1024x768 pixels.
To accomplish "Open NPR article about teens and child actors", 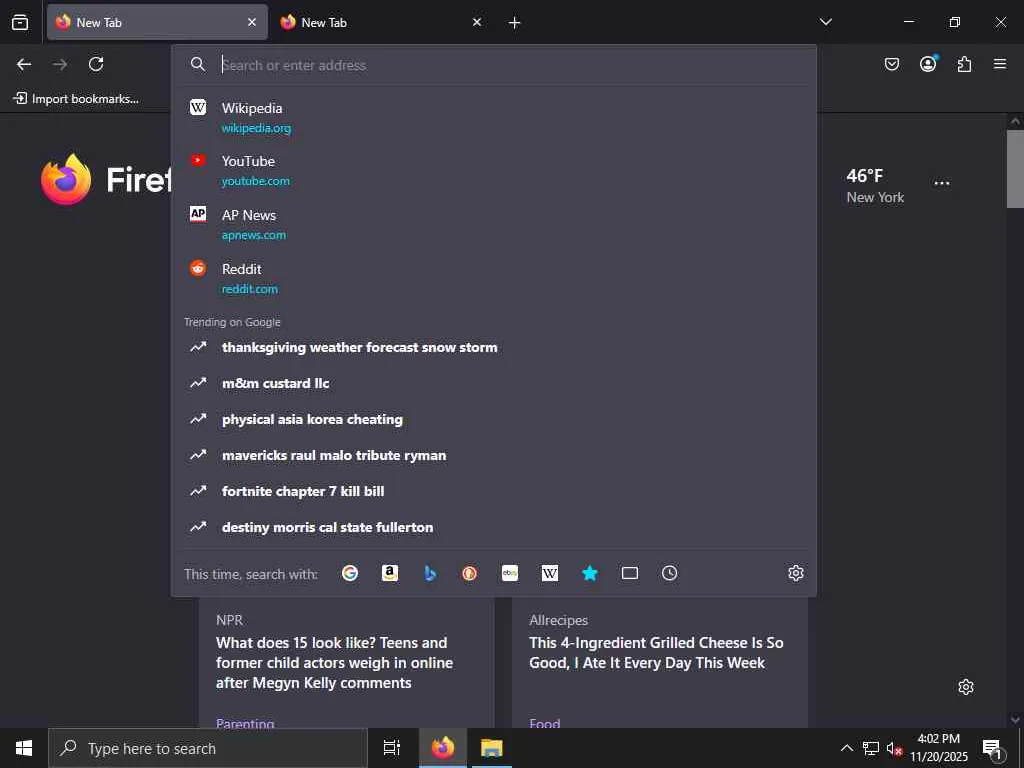I will [x=347, y=663].
